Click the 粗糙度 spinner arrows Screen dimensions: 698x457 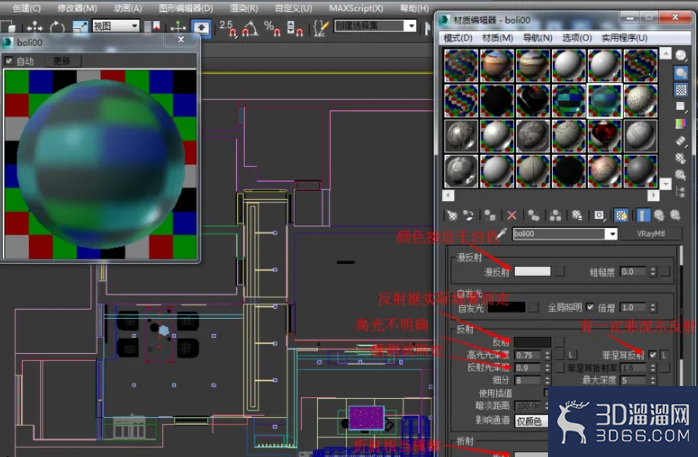click(653, 271)
